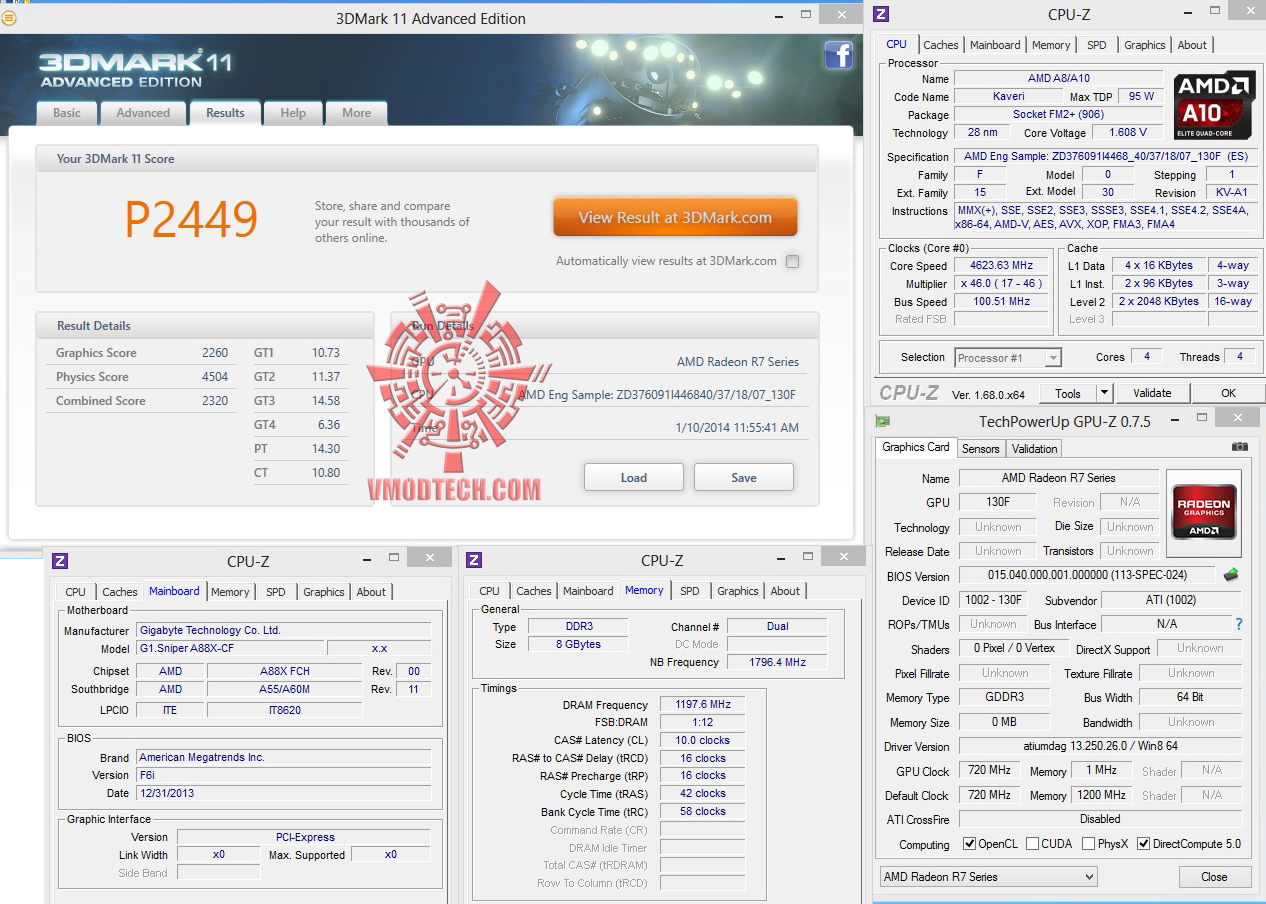
Task: Open SPD tab in the Memory CPU-Z window
Action: point(690,591)
